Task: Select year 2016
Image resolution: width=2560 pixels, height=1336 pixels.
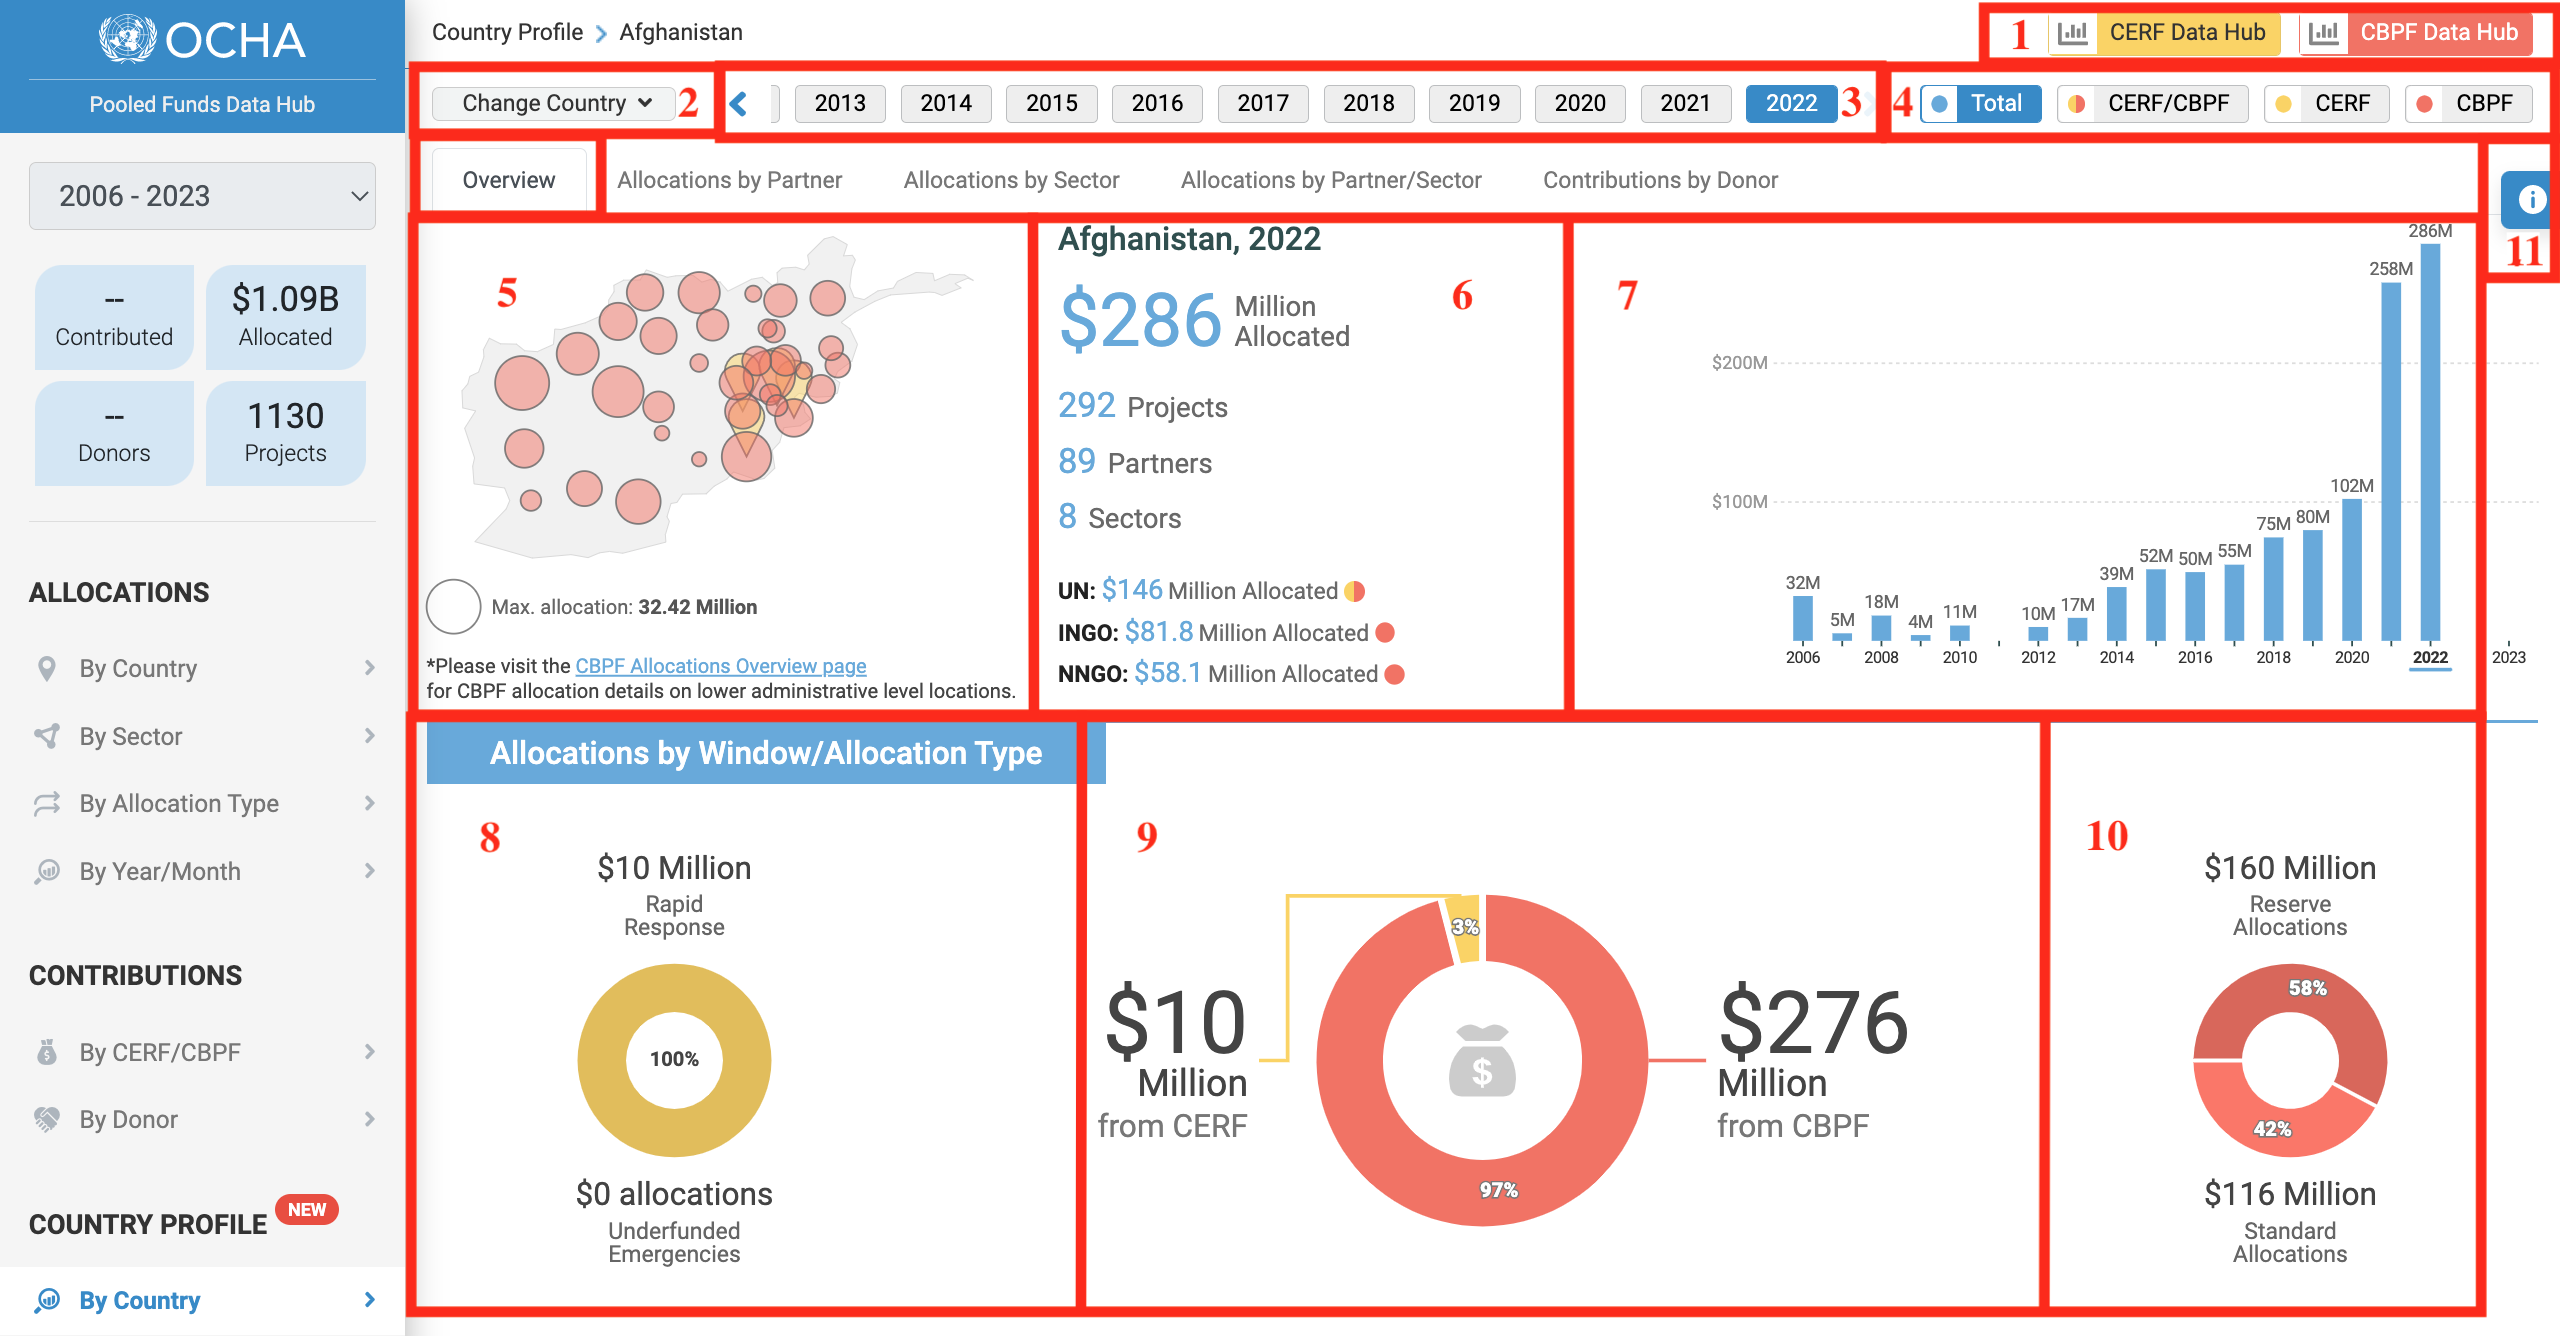Action: click(x=1157, y=103)
